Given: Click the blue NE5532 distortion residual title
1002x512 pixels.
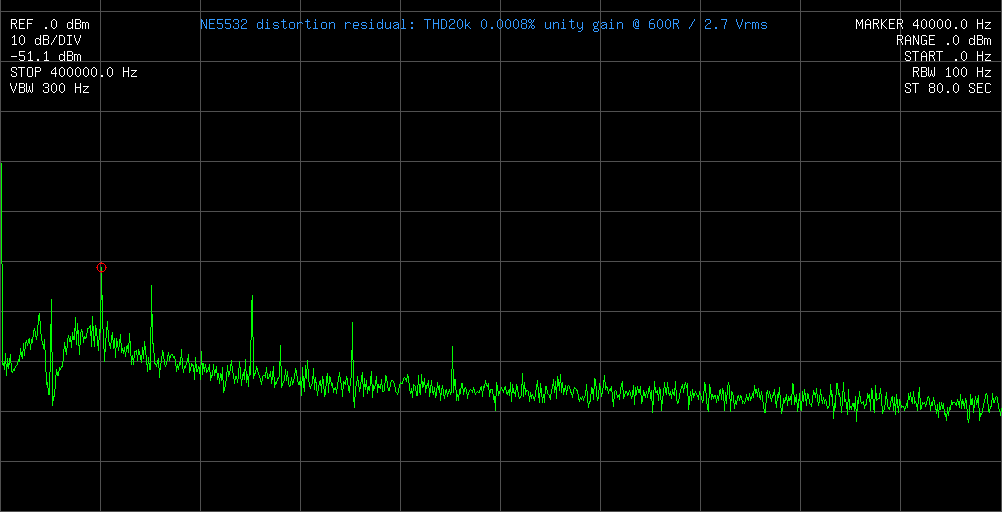Looking at the screenshot, I should [484, 25].
